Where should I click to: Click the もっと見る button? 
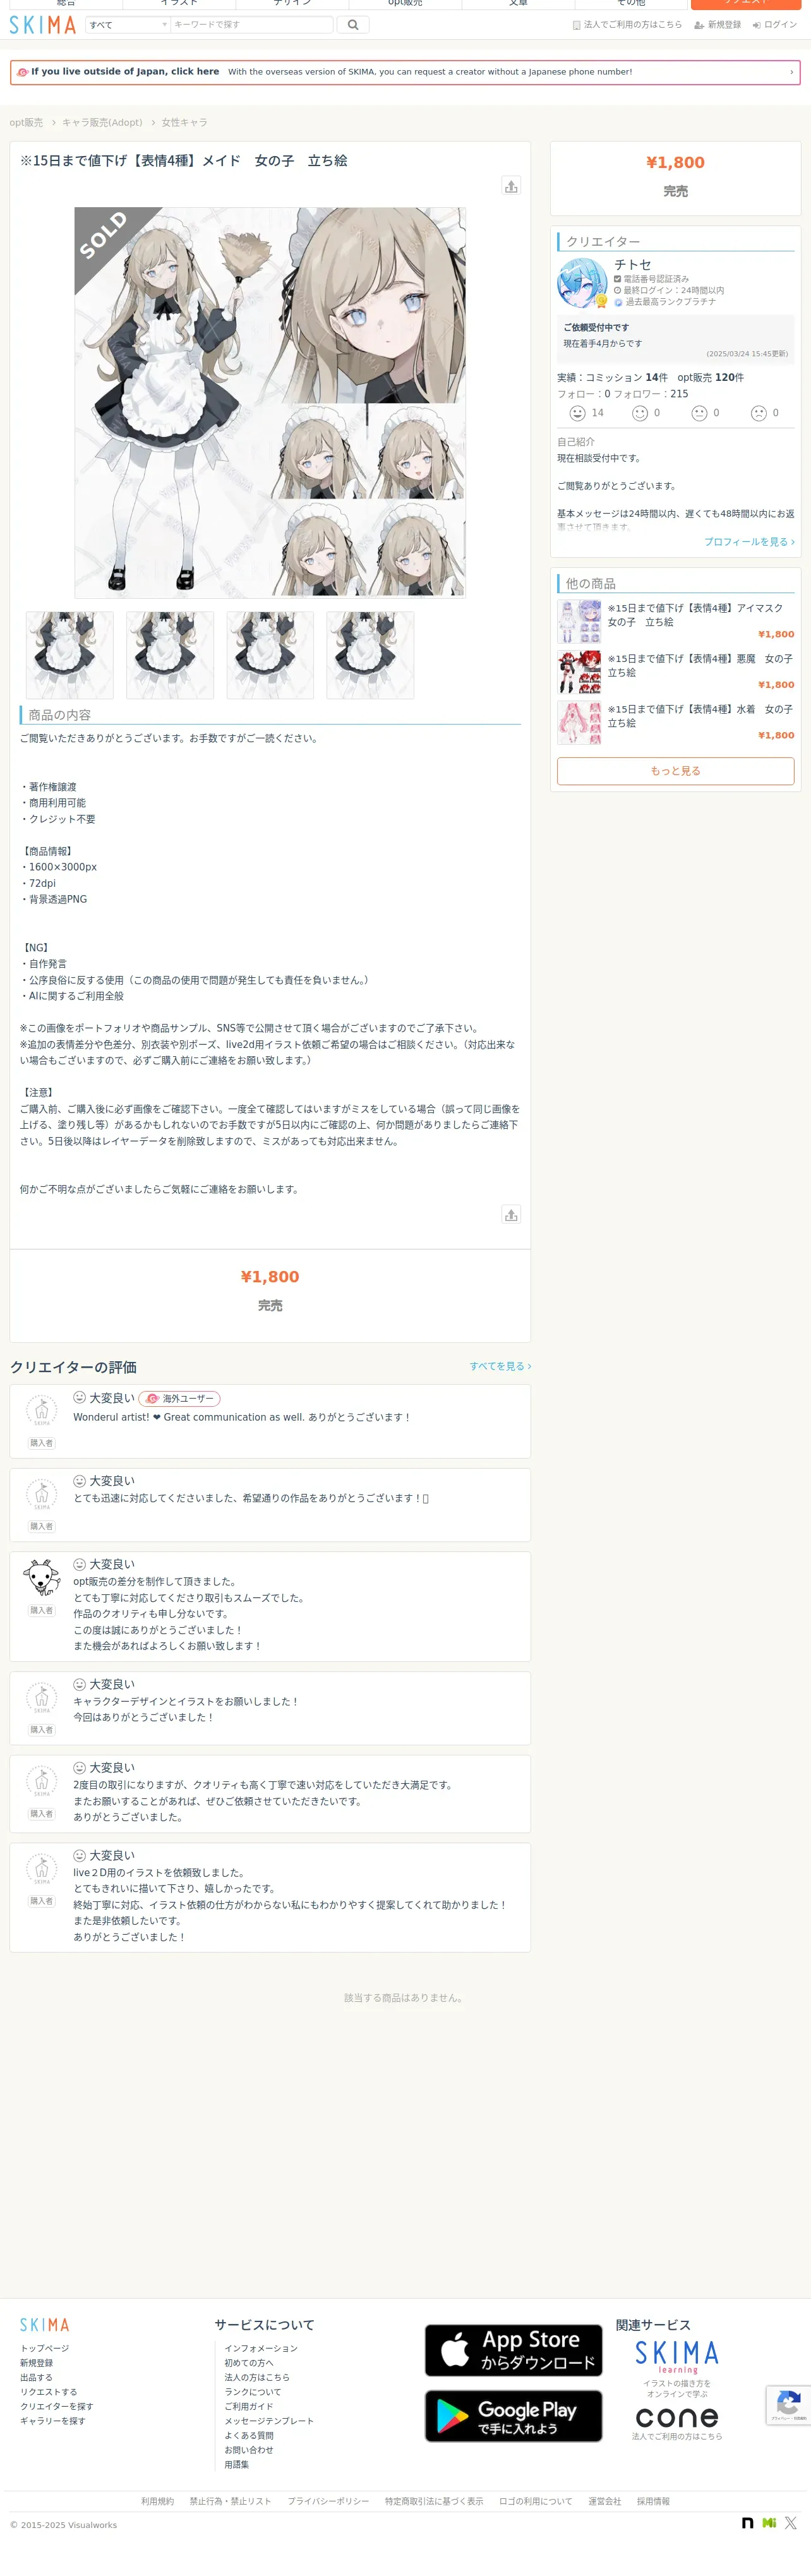(675, 771)
